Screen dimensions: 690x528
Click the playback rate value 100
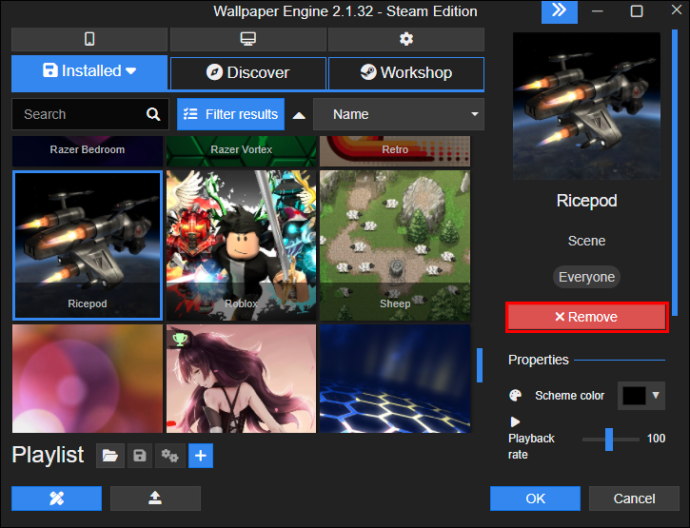(x=656, y=438)
